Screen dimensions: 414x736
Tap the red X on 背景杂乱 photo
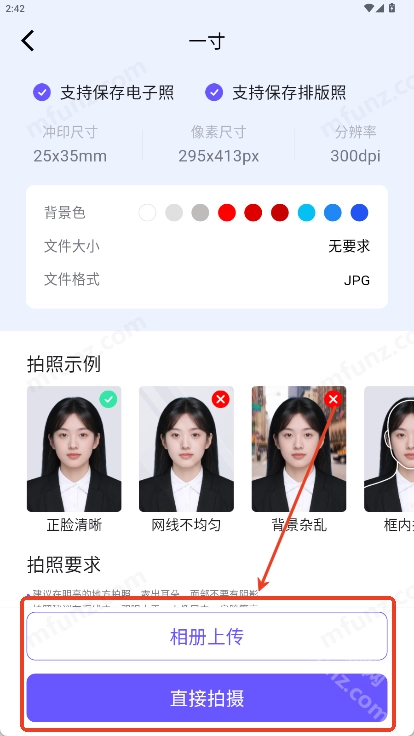(333, 399)
